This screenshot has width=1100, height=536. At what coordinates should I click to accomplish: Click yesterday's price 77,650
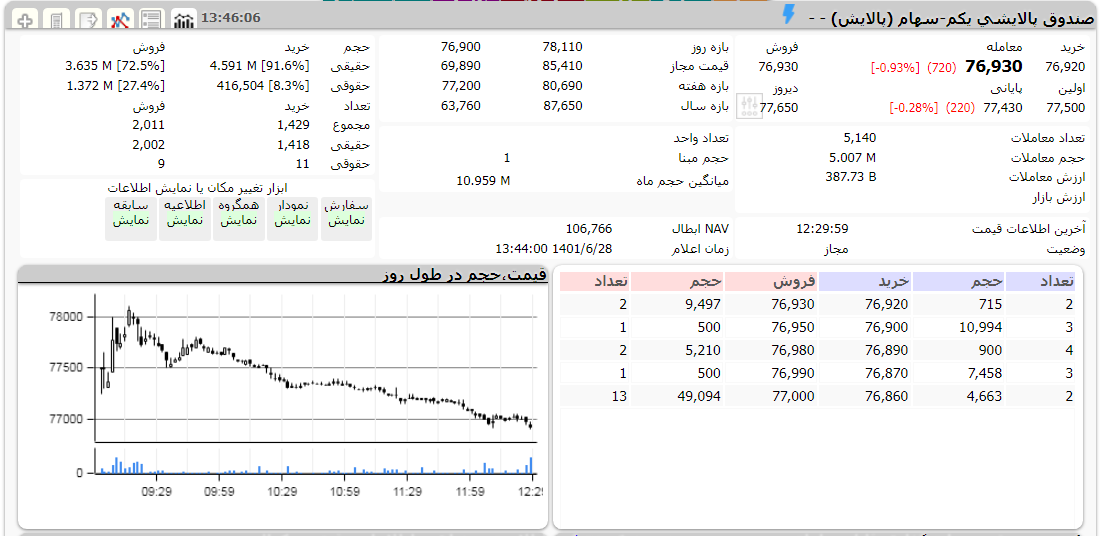click(x=779, y=108)
